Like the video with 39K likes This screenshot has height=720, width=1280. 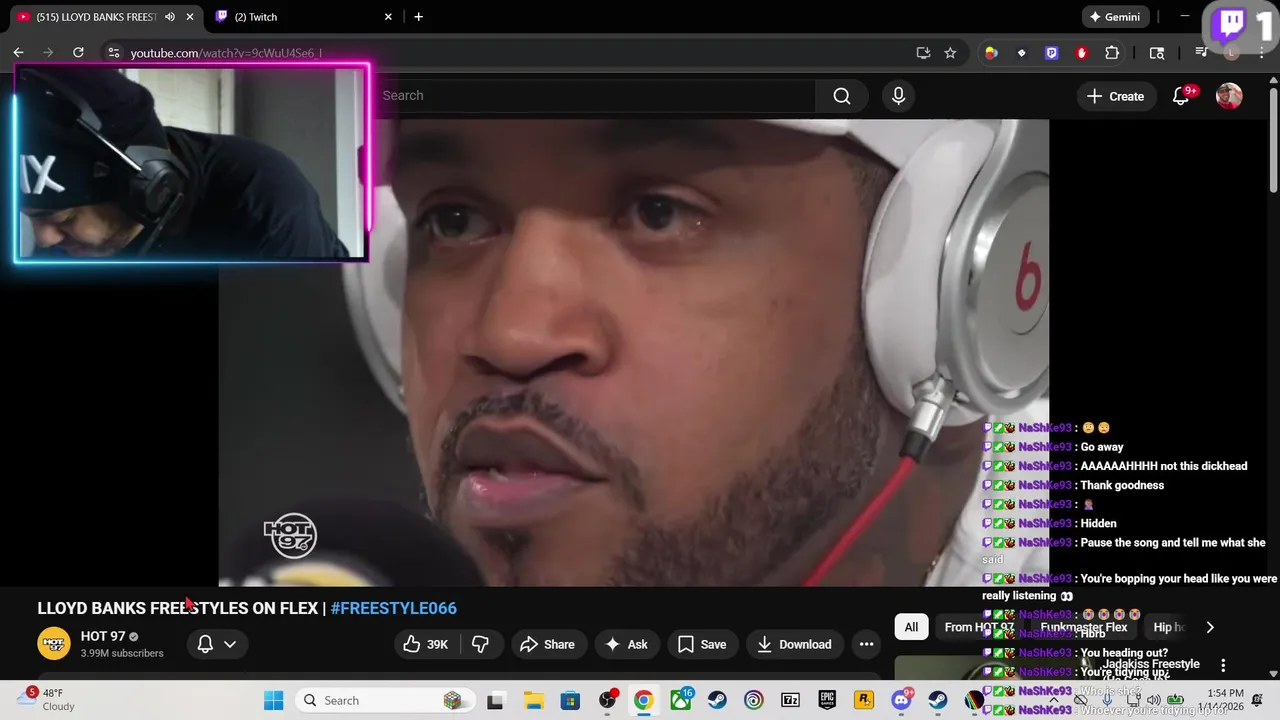[425, 644]
